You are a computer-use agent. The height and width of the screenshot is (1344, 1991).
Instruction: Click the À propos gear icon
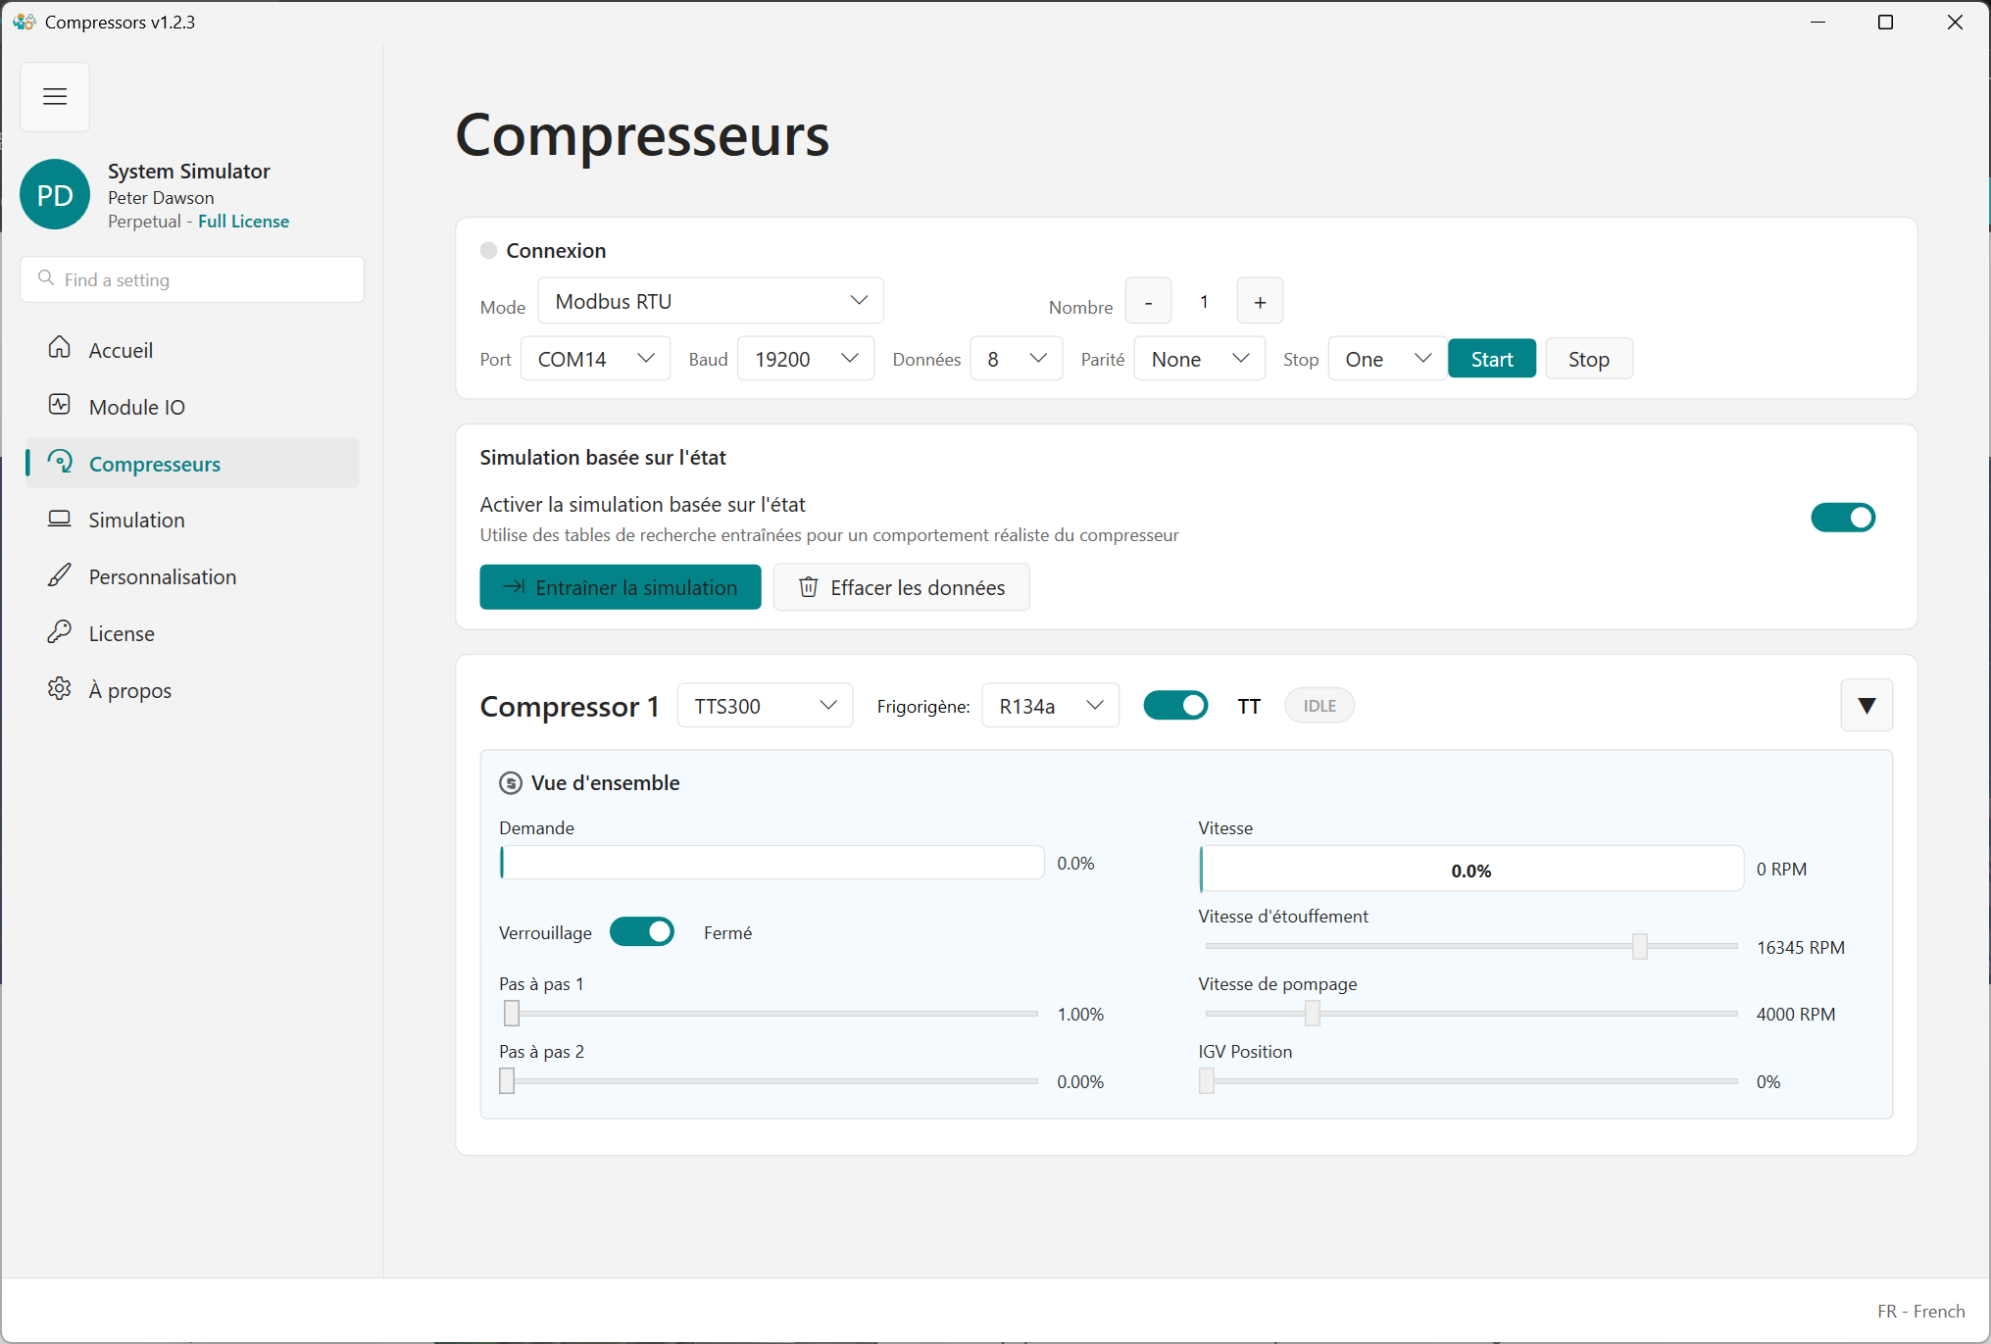tap(60, 689)
